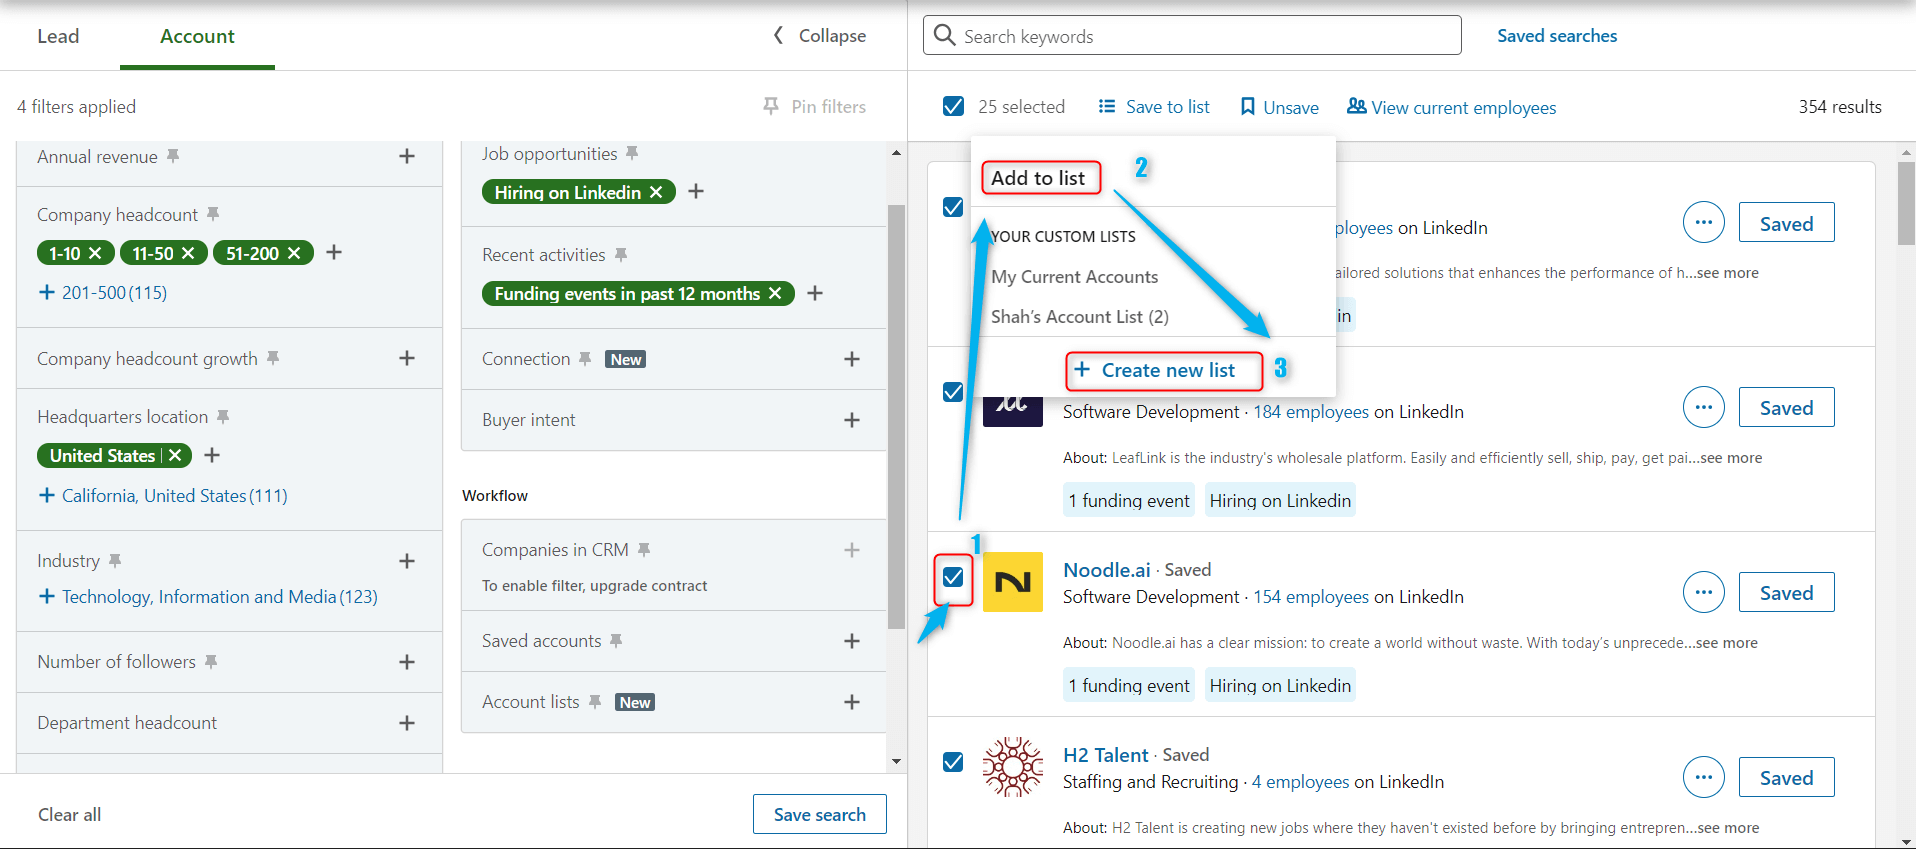Click the Pin filters pin icon
The width and height of the screenshot is (1916, 849).
(771, 106)
